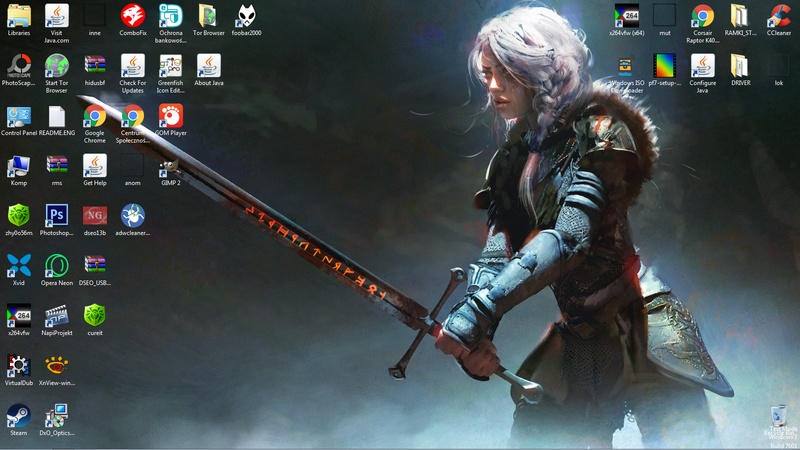Open the DRIVER folder
The image size is (800, 450).
point(740,66)
